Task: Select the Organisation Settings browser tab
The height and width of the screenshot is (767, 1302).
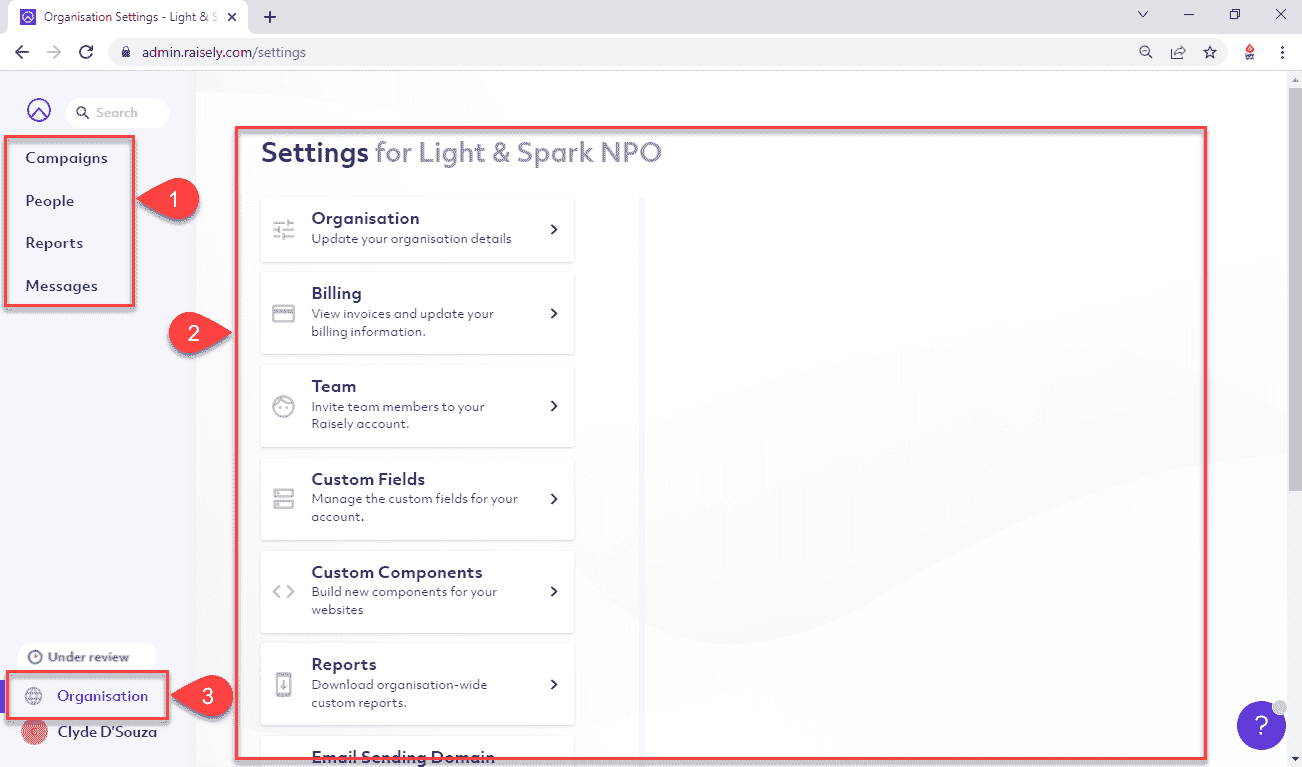Action: pos(129,17)
